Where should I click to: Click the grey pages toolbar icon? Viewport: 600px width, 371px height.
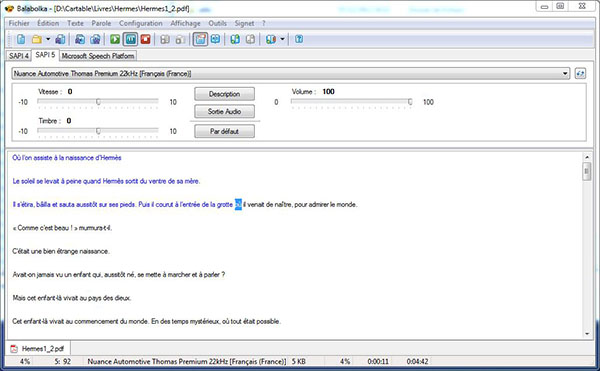(250, 39)
